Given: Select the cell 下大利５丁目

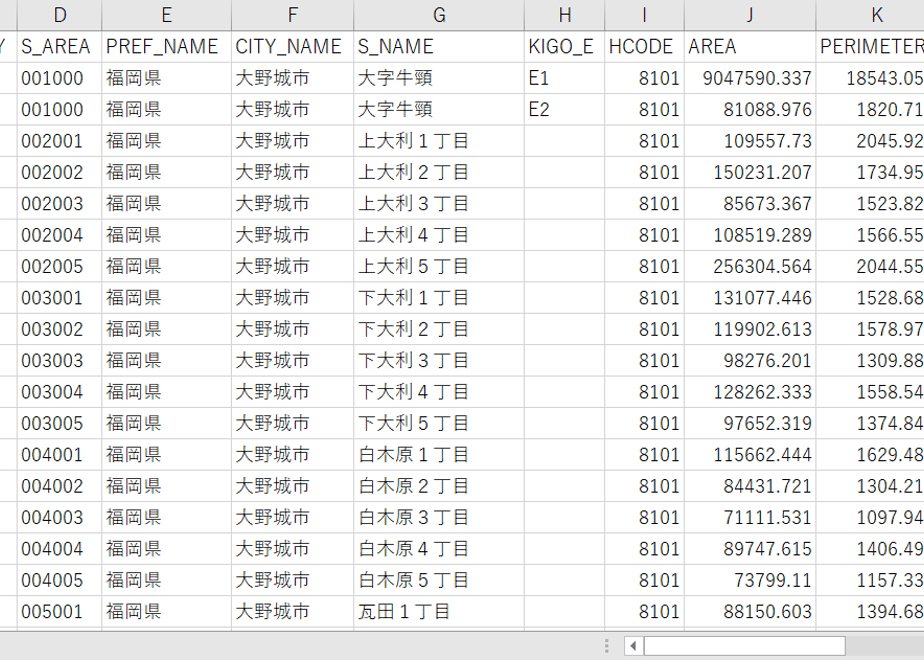Looking at the screenshot, I should (x=439, y=423).
